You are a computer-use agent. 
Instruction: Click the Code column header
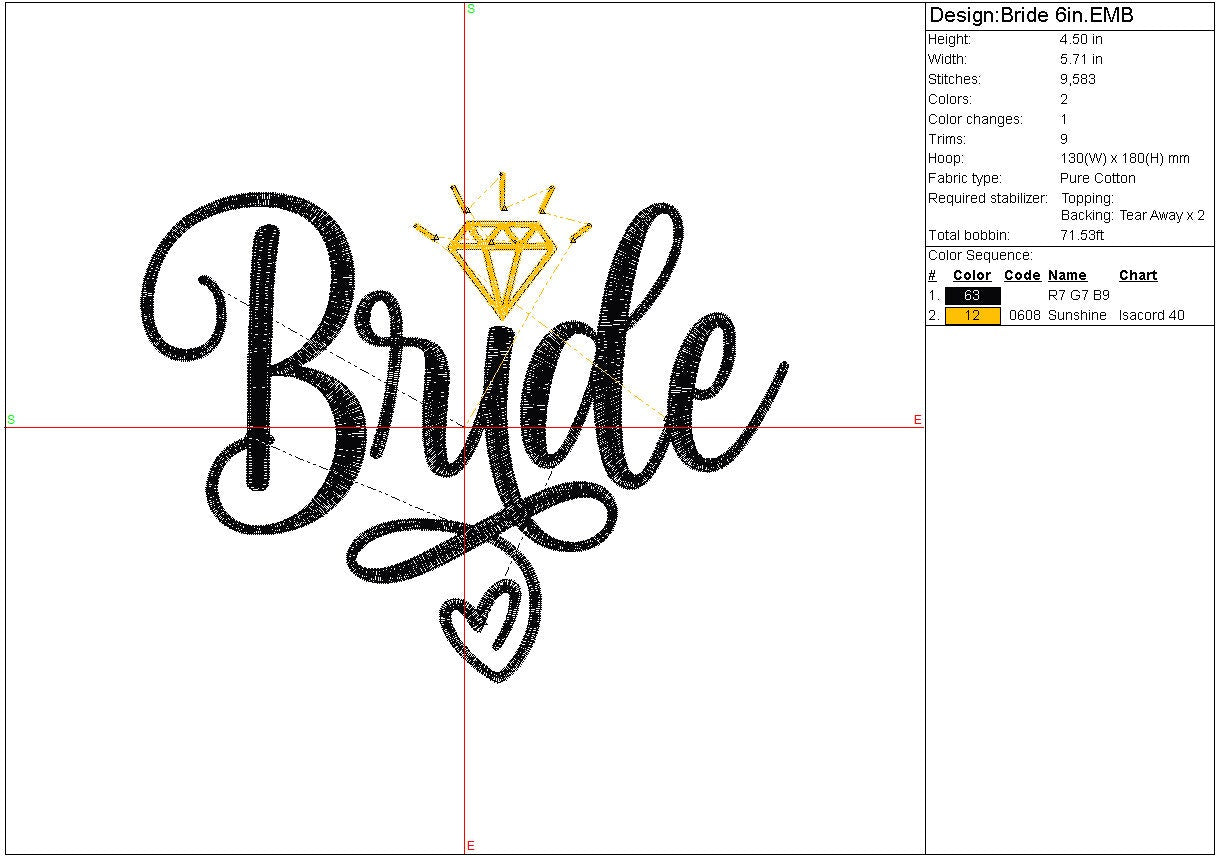[1022, 276]
